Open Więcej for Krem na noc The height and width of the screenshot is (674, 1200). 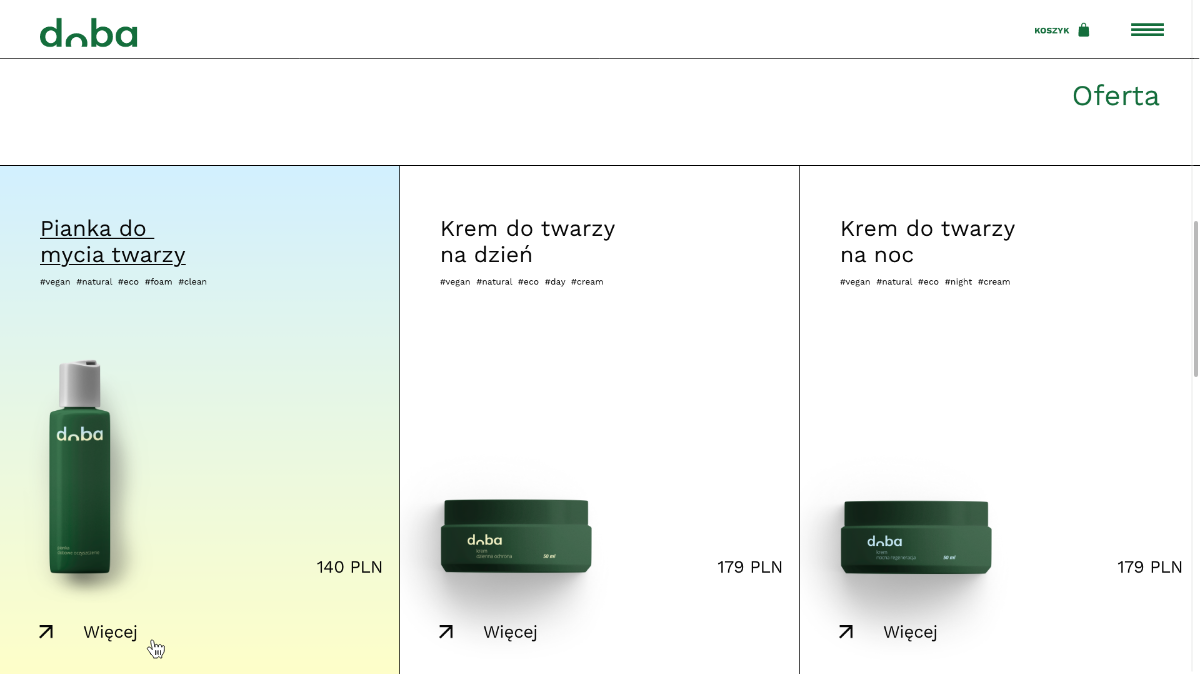pyautogui.click(x=910, y=632)
